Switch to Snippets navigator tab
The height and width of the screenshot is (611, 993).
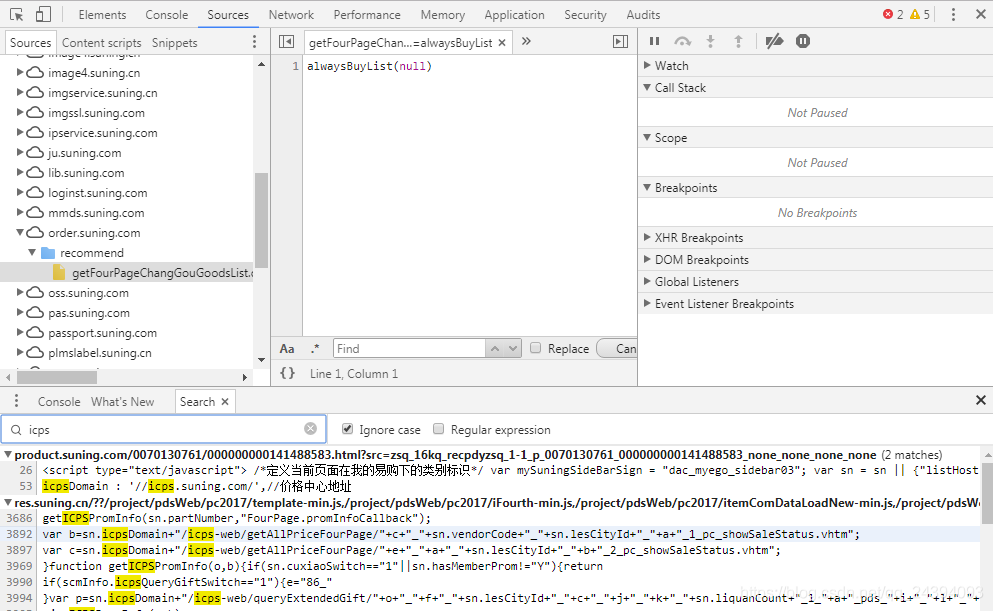pos(174,42)
